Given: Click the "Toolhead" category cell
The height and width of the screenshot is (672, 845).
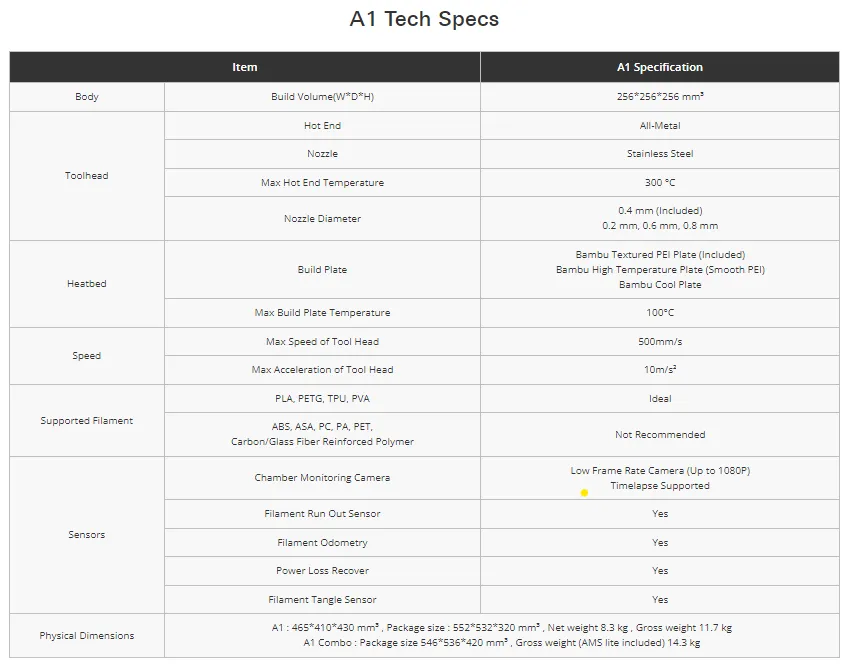Looking at the screenshot, I should 87,176.
